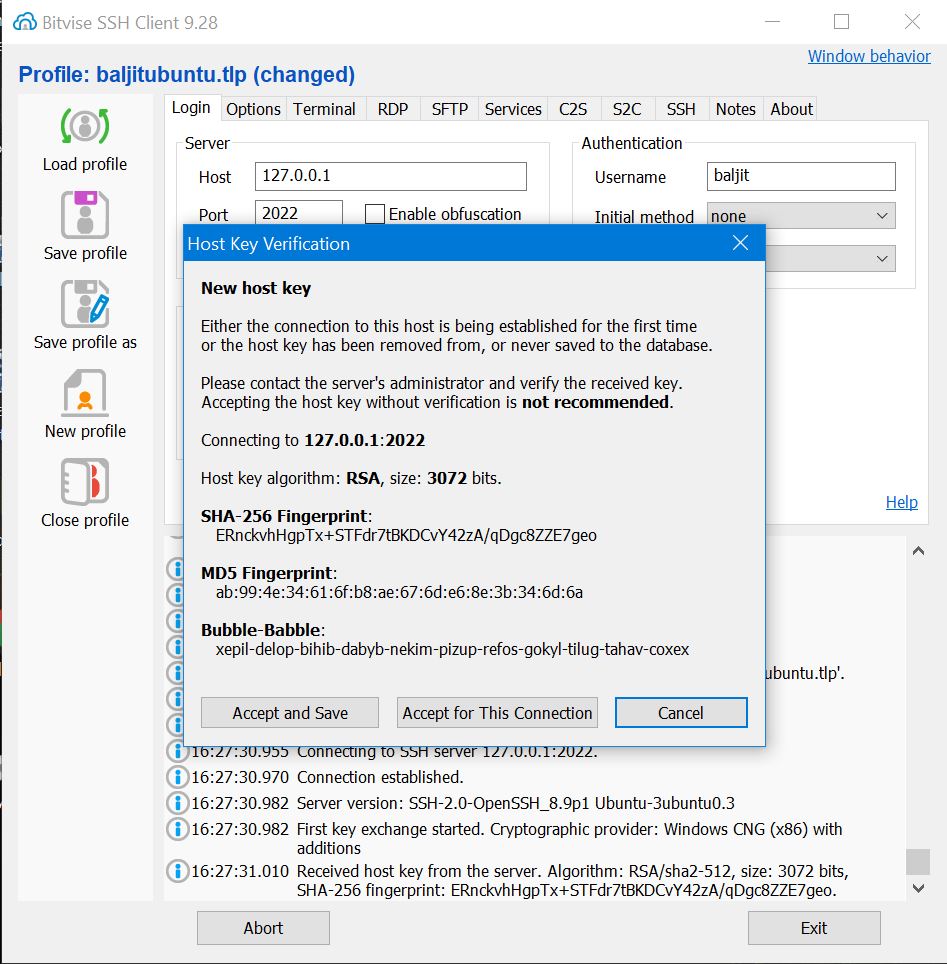Screen dimensions: 947x964
Task: Click info icon beside 'Received host key' log
Action: (x=177, y=871)
